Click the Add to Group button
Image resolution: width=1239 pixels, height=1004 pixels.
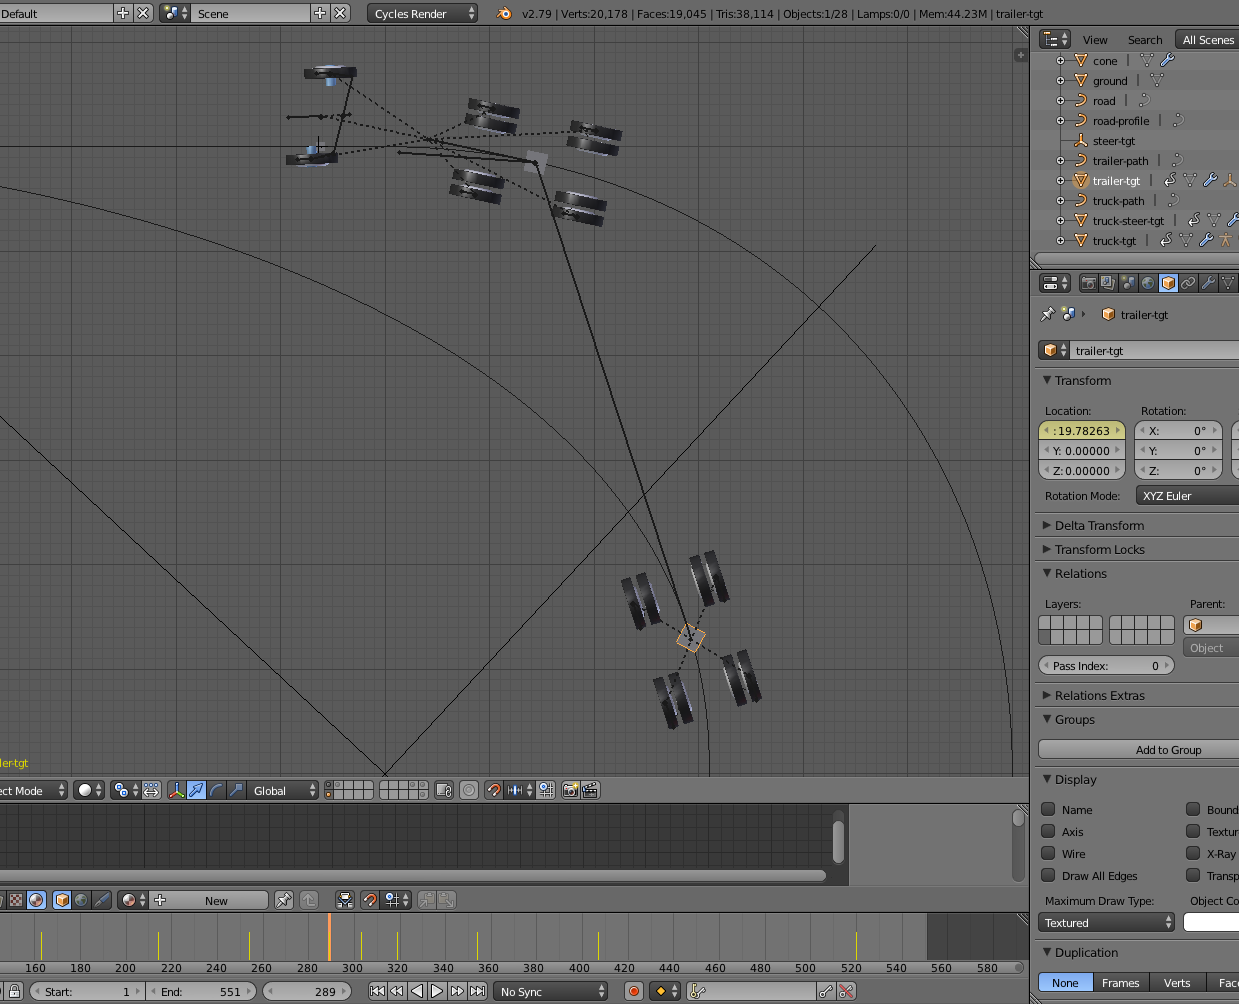pyautogui.click(x=1168, y=750)
